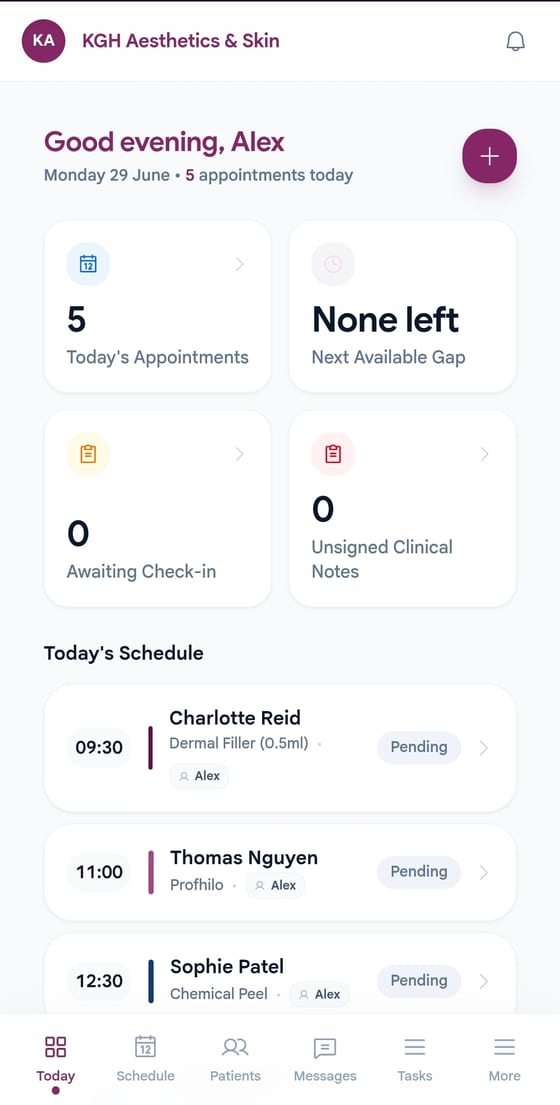Open the Patients tab icon

click(235, 1047)
